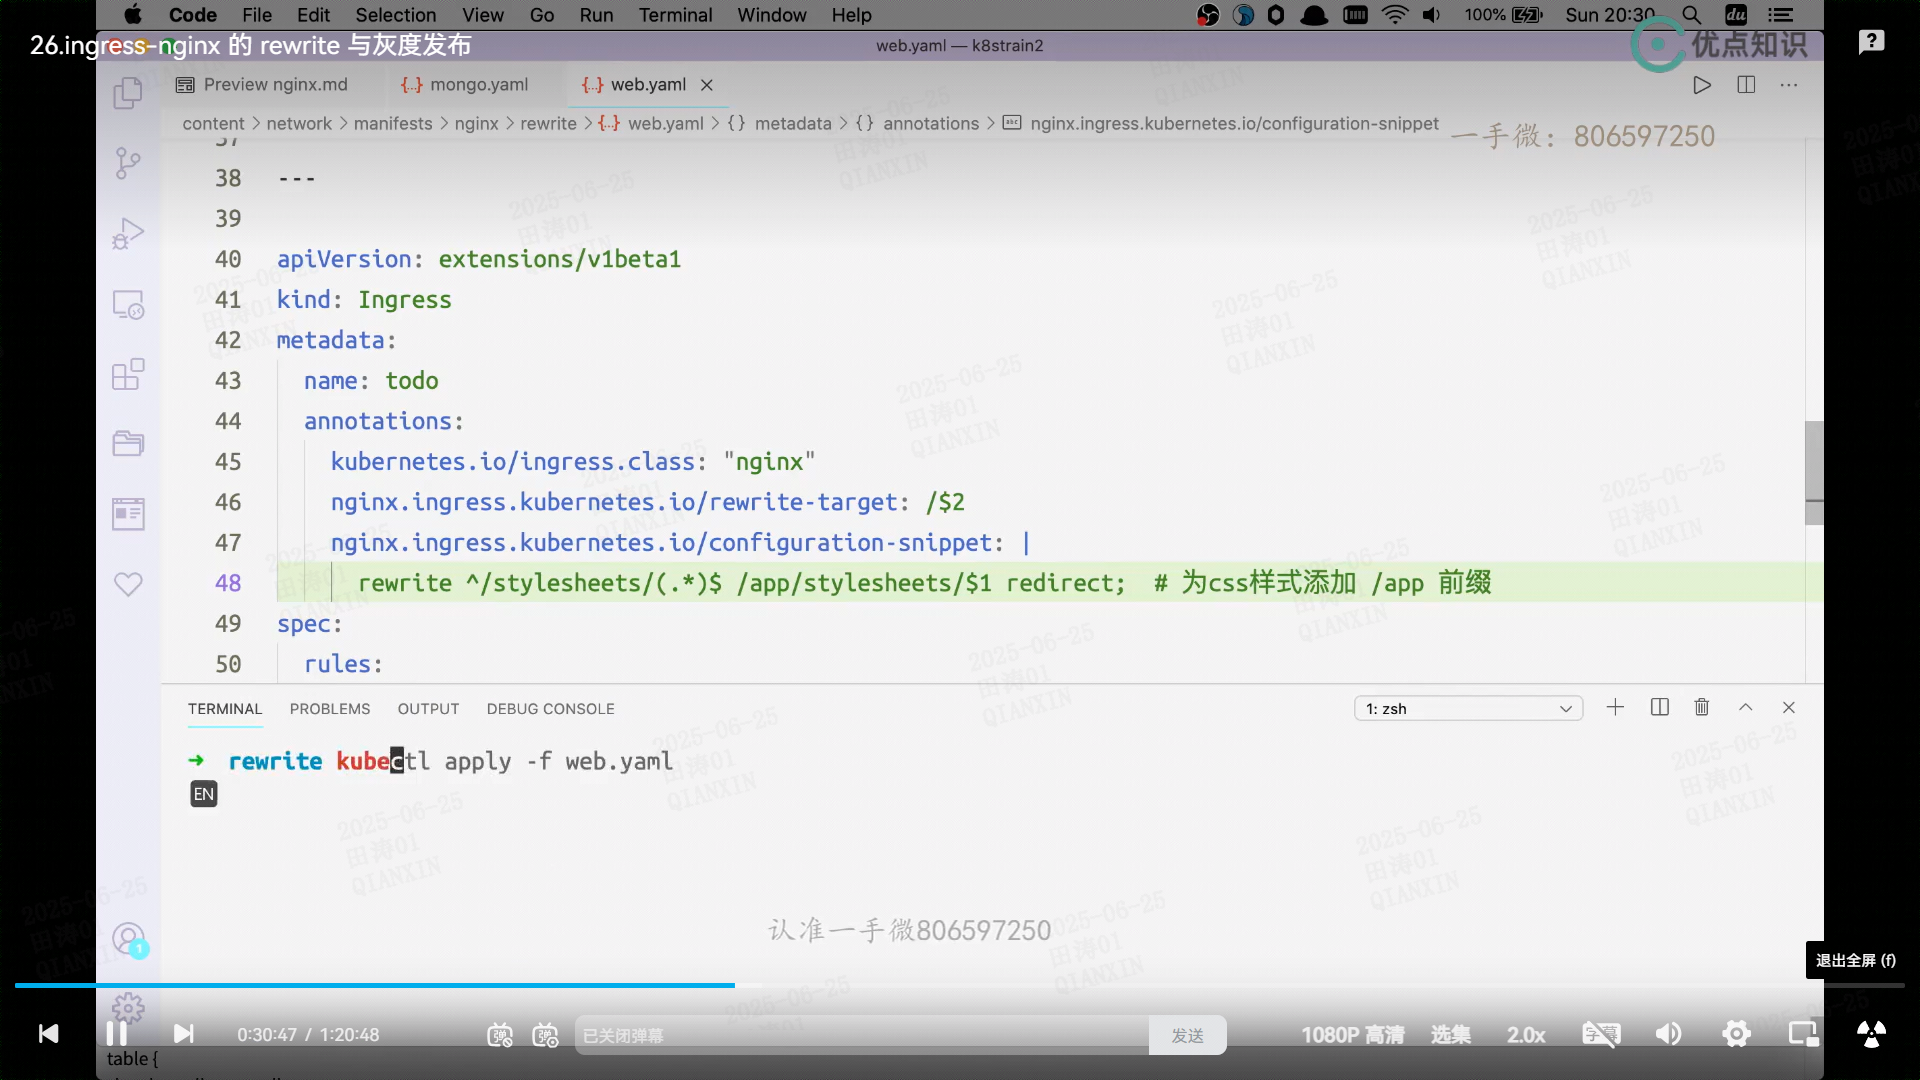Mute the video player volume

1668,1034
